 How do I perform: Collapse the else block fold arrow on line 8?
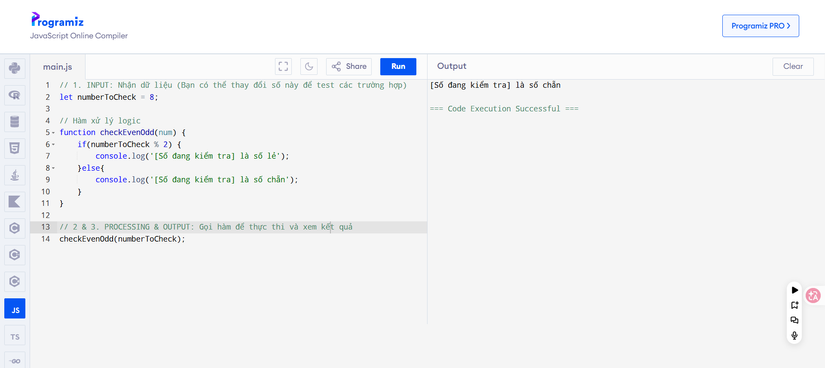point(54,168)
